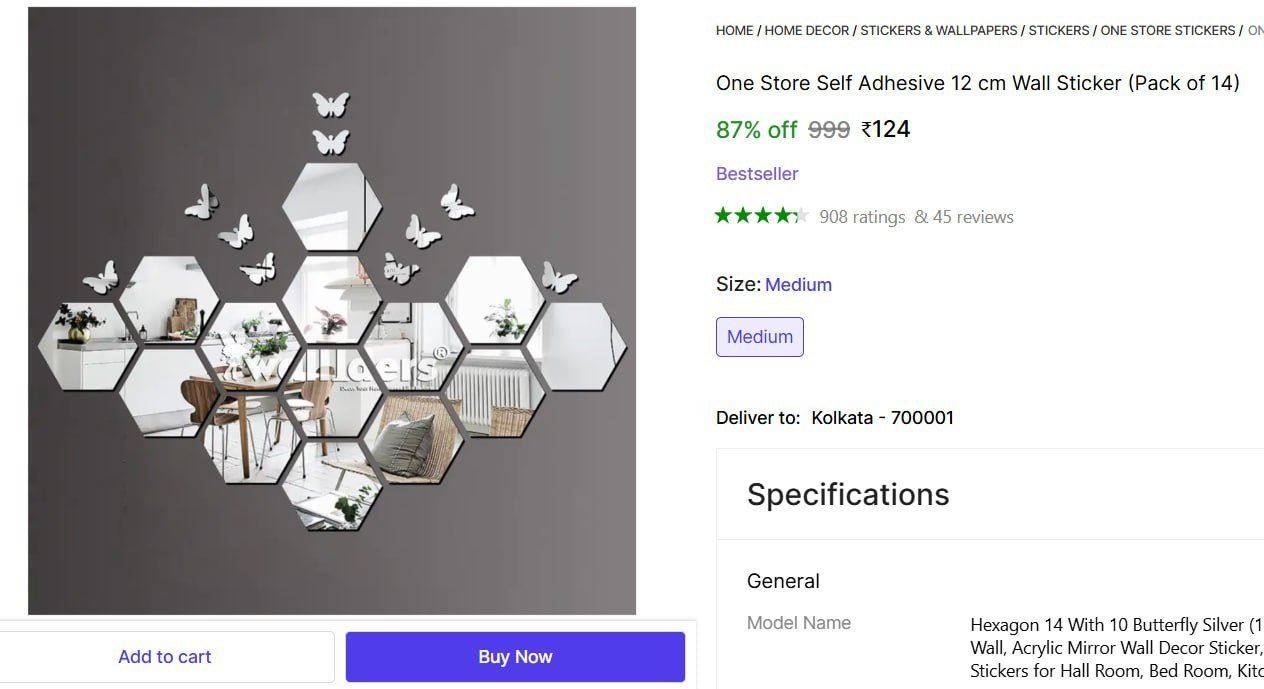
Task: Click the Specifications section heading
Action: pyautogui.click(x=848, y=494)
